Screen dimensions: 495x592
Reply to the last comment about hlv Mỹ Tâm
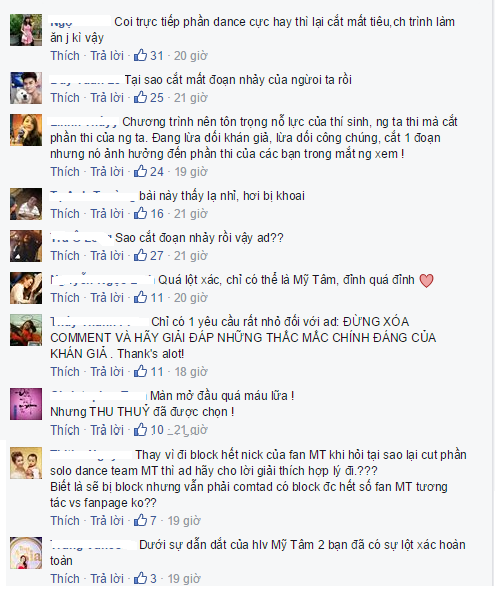coord(107,578)
